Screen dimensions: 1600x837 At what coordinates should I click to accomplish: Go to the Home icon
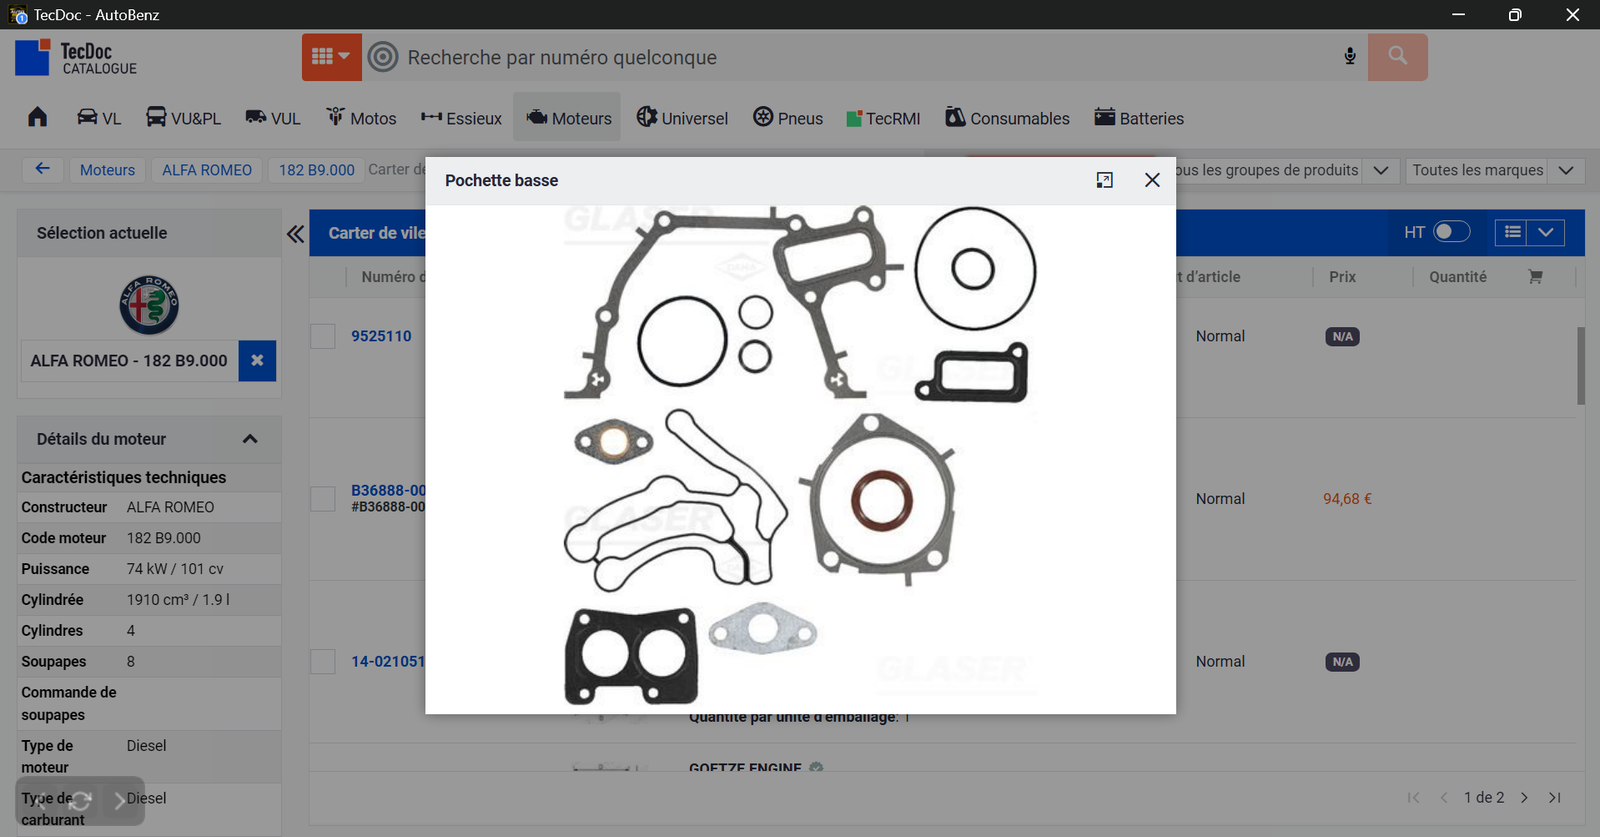tap(38, 117)
